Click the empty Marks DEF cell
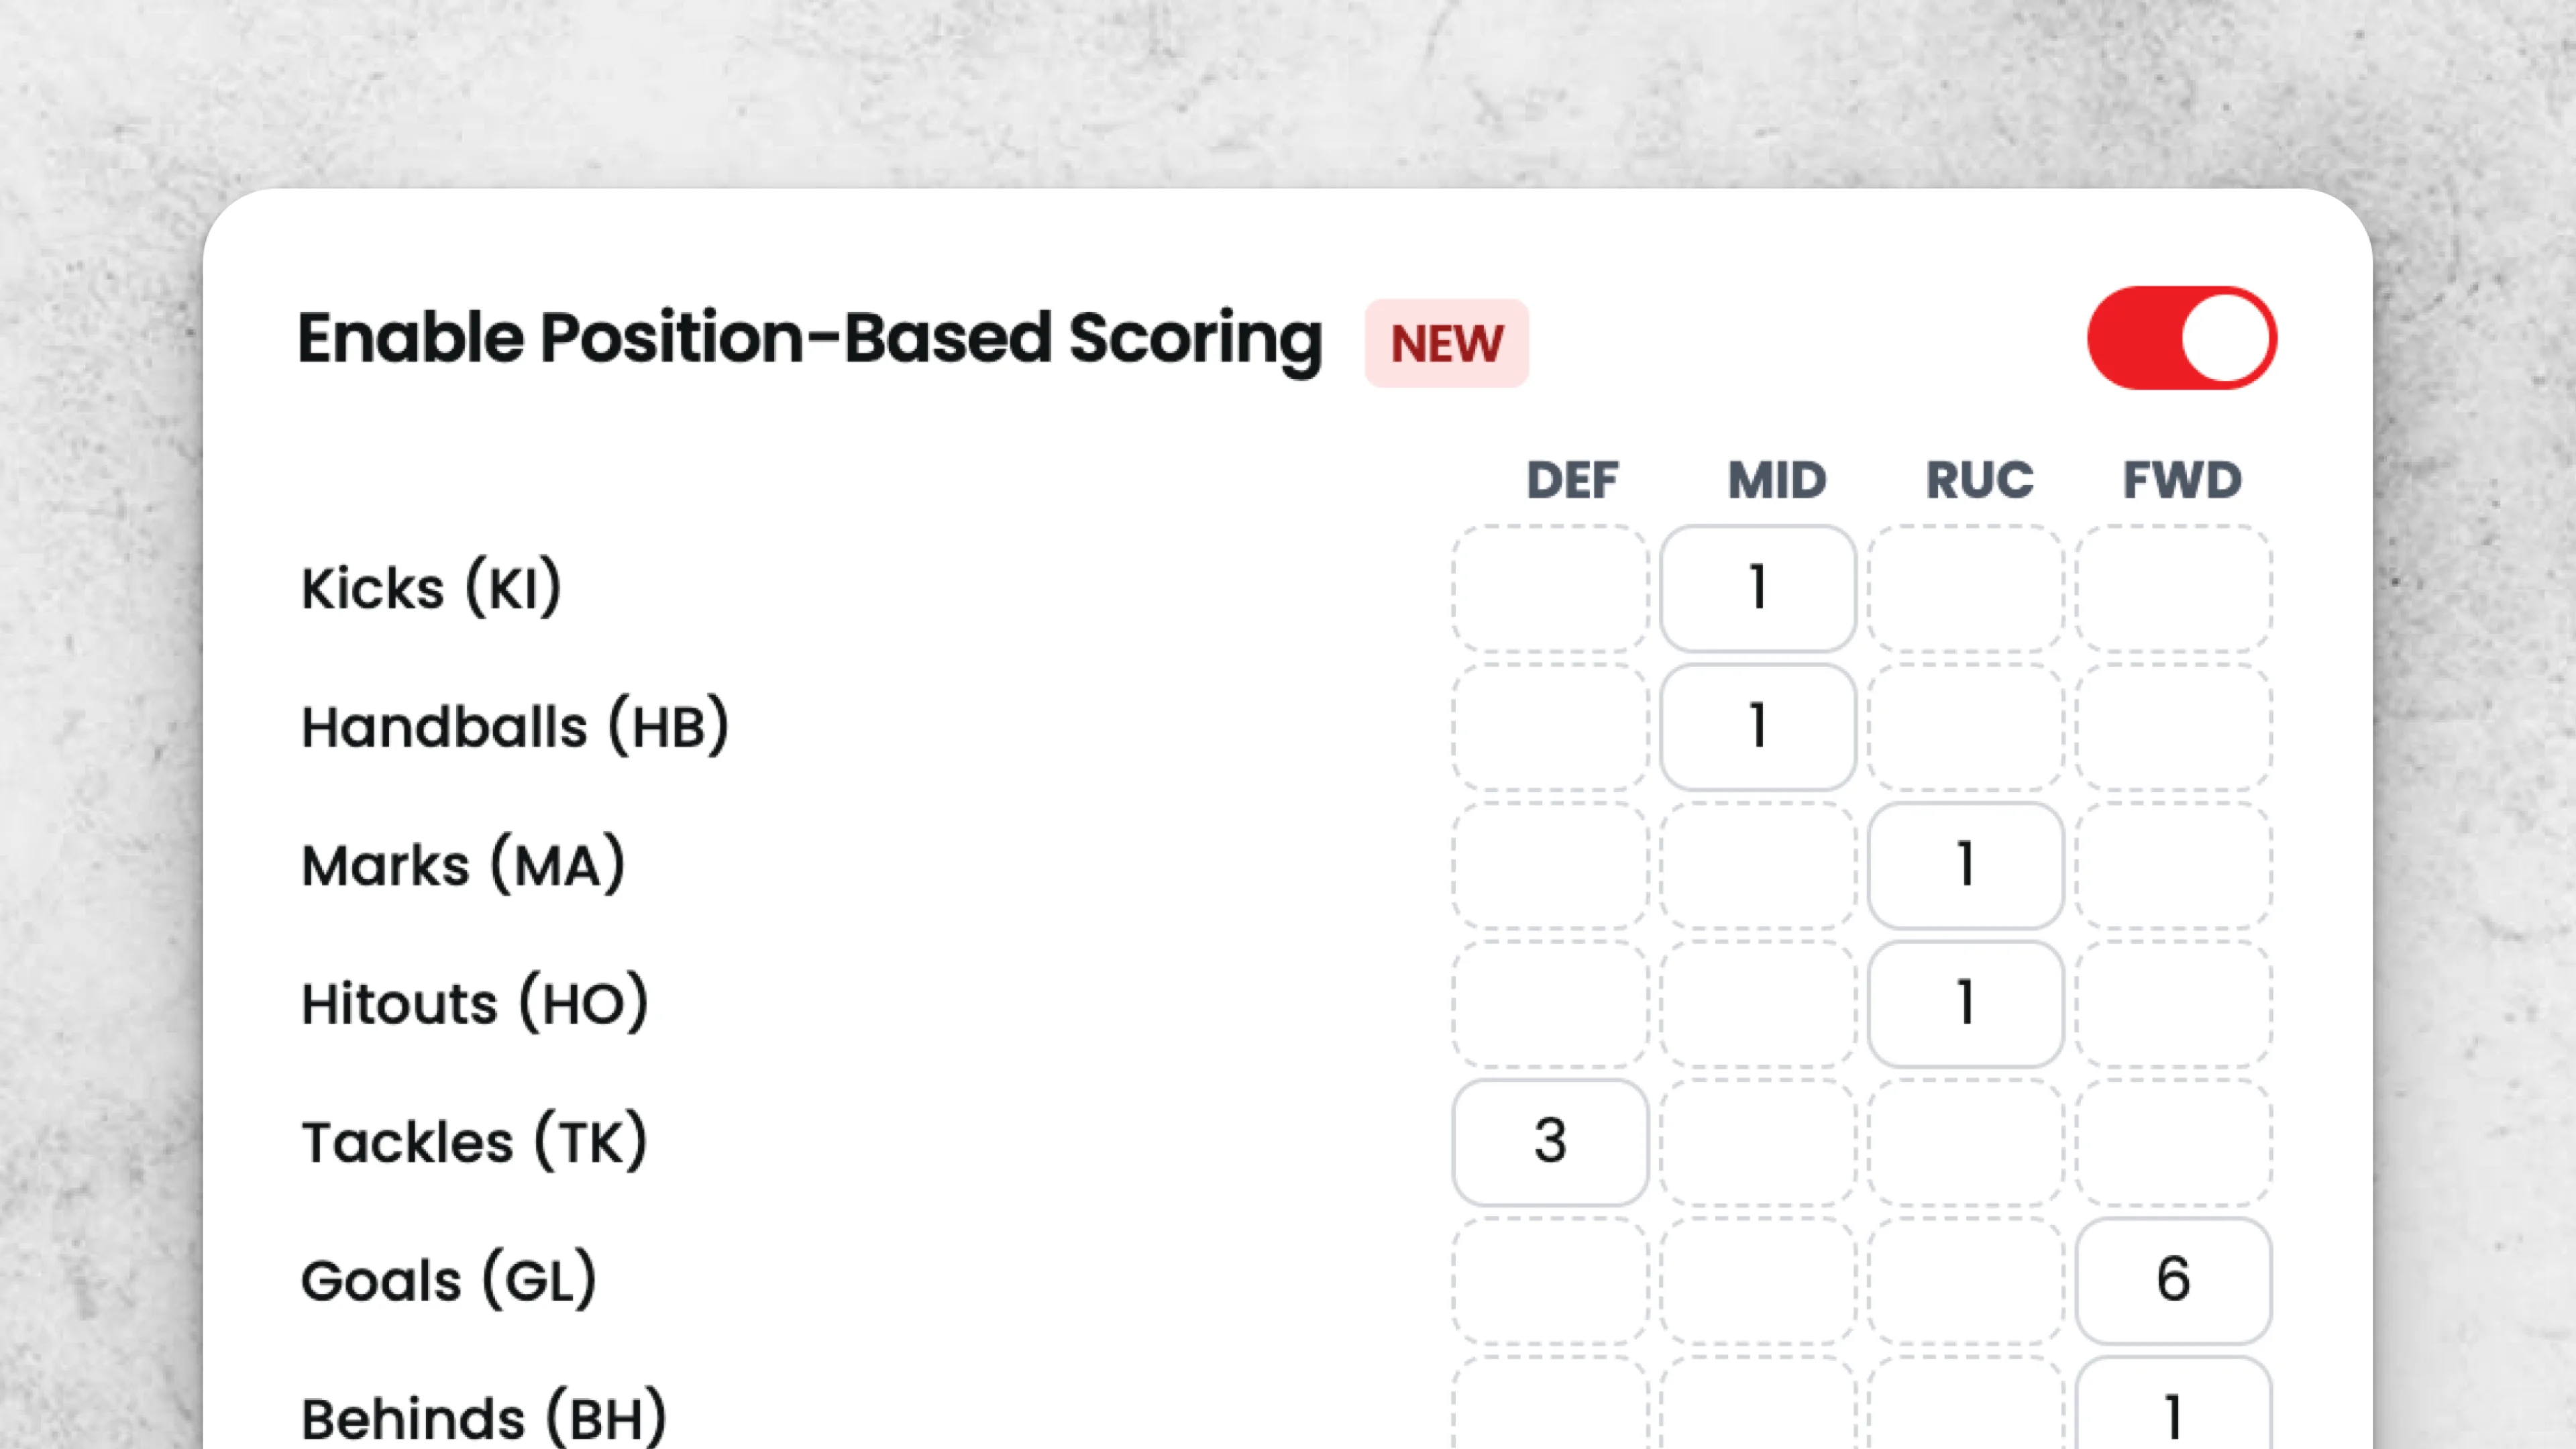The width and height of the screenshot is (2576, 1449). point(1550,864)
